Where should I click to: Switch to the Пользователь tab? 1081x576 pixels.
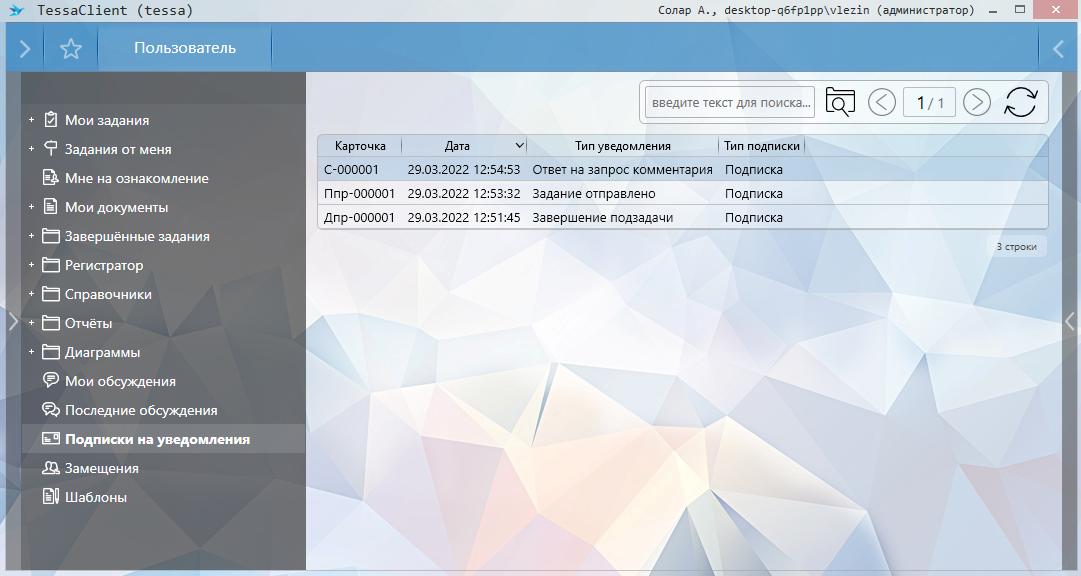tap(185, 48)
